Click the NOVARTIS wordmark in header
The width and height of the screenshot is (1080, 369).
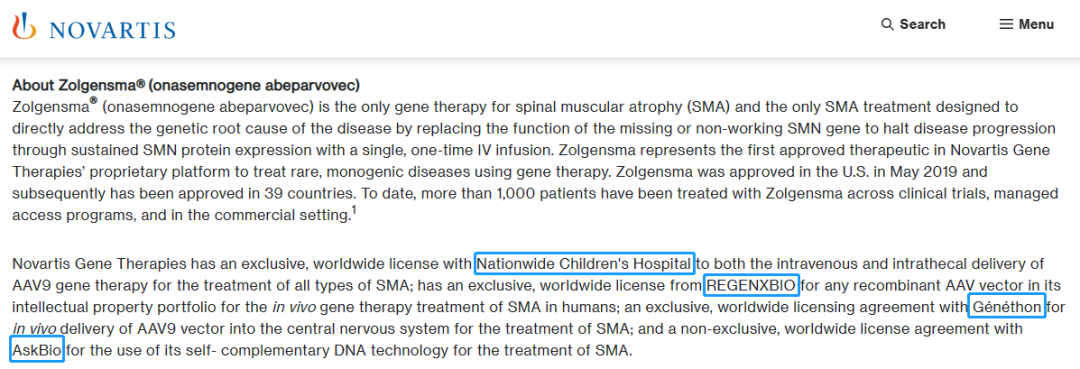pyautogui.click(x=112, y=29)
